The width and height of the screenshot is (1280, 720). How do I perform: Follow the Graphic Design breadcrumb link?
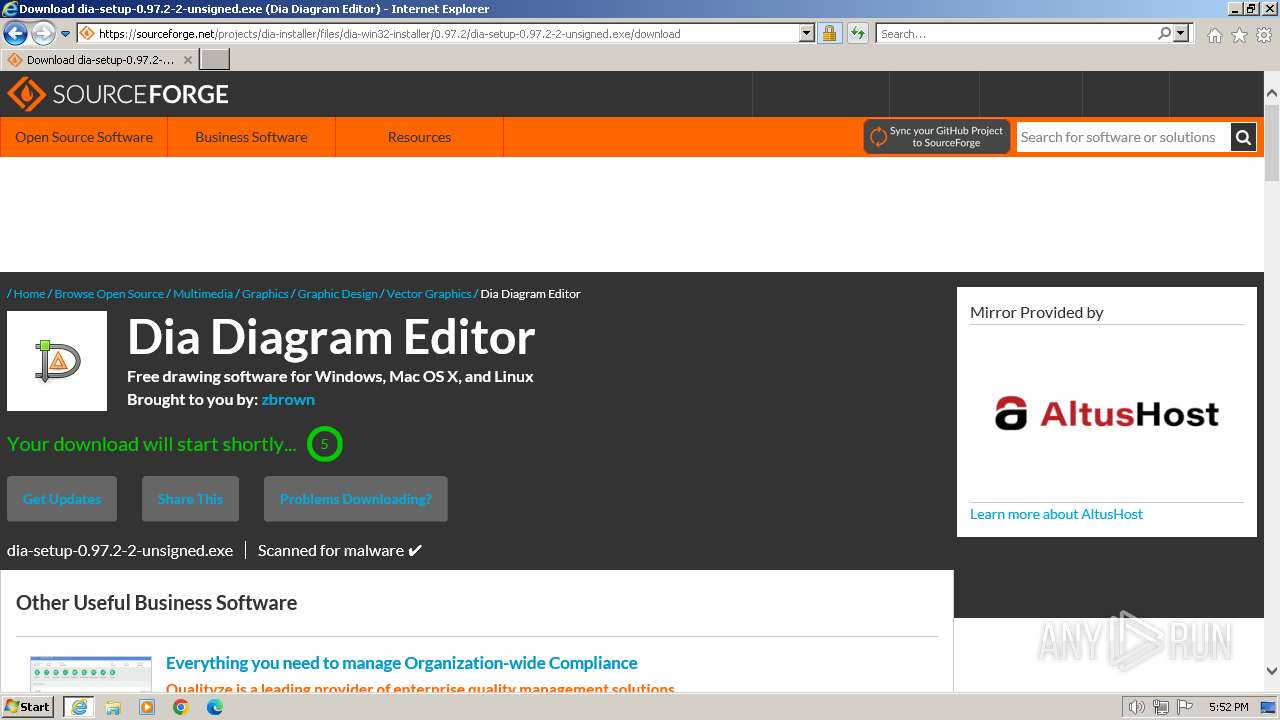click(x=338, y=294)
